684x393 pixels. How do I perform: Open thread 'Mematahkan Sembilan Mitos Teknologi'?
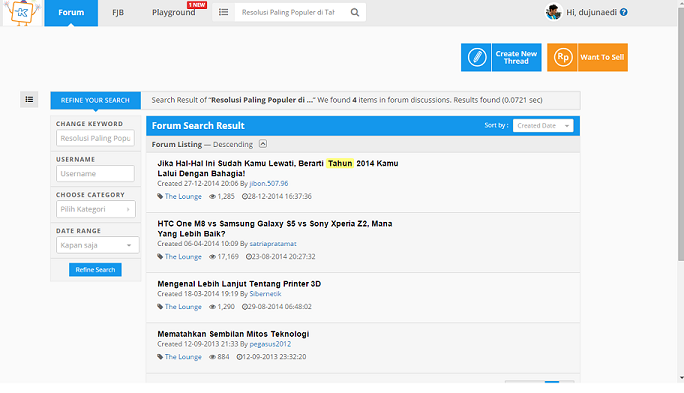point(233,334)
